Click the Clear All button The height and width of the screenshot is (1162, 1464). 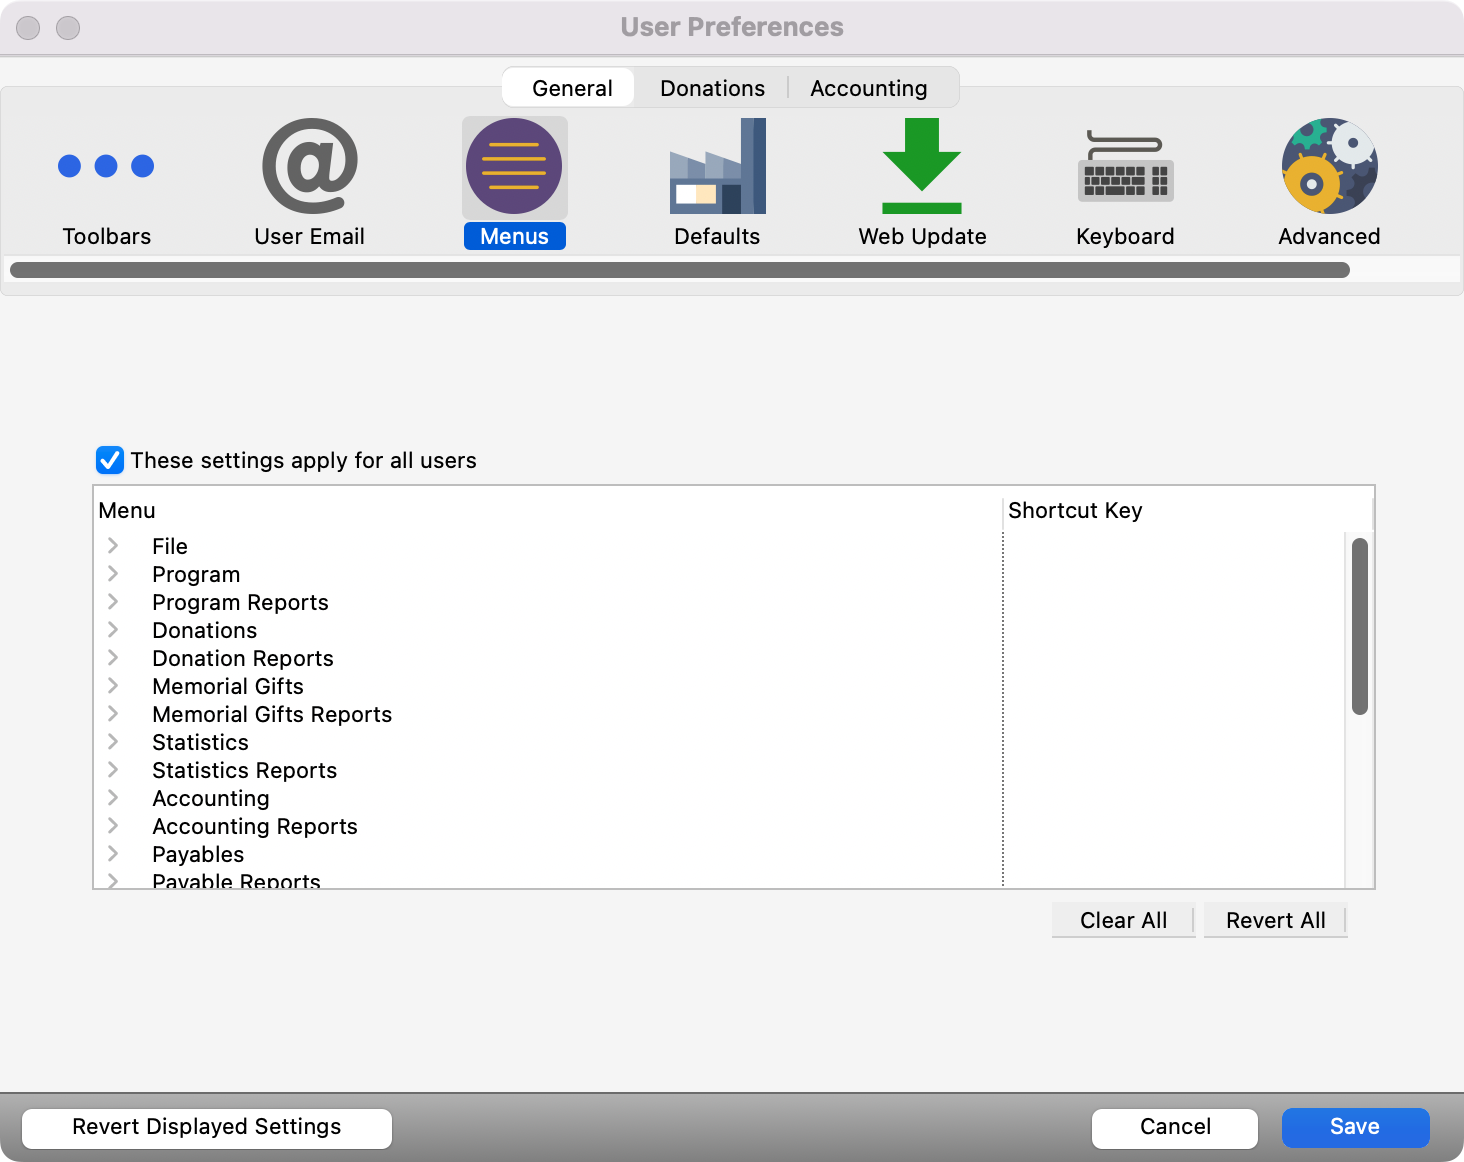click(1123, 920)
